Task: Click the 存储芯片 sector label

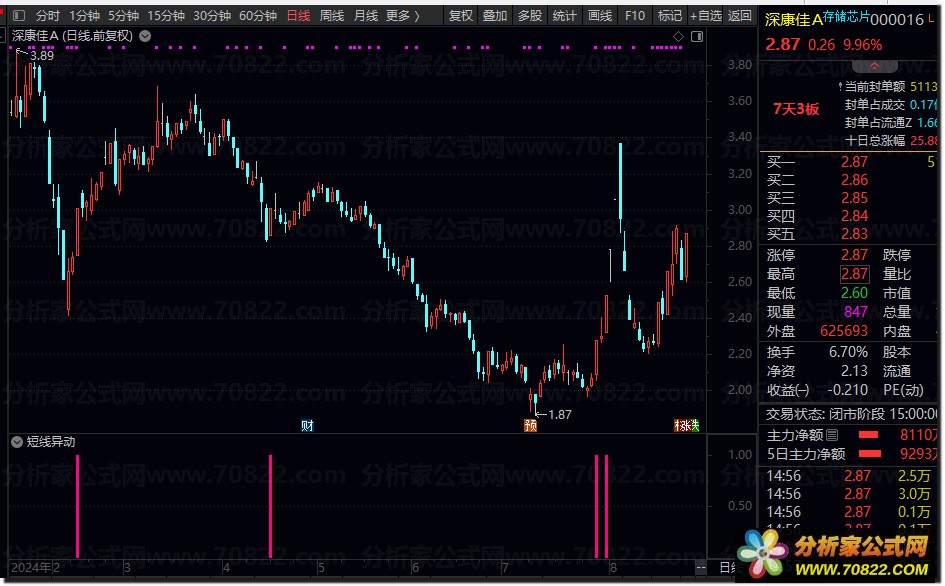Action: [846, 17]
